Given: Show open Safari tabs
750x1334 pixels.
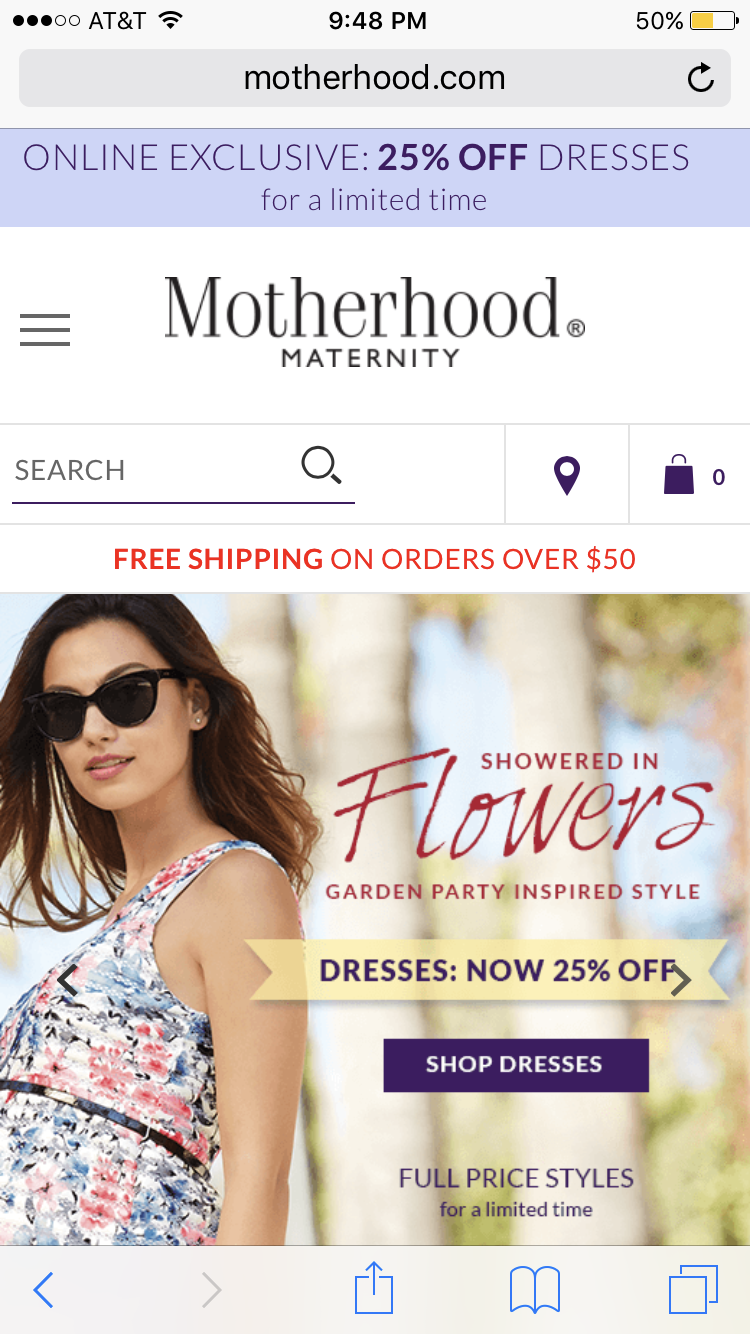Looking at the screenshot, I should [693, 1289].
